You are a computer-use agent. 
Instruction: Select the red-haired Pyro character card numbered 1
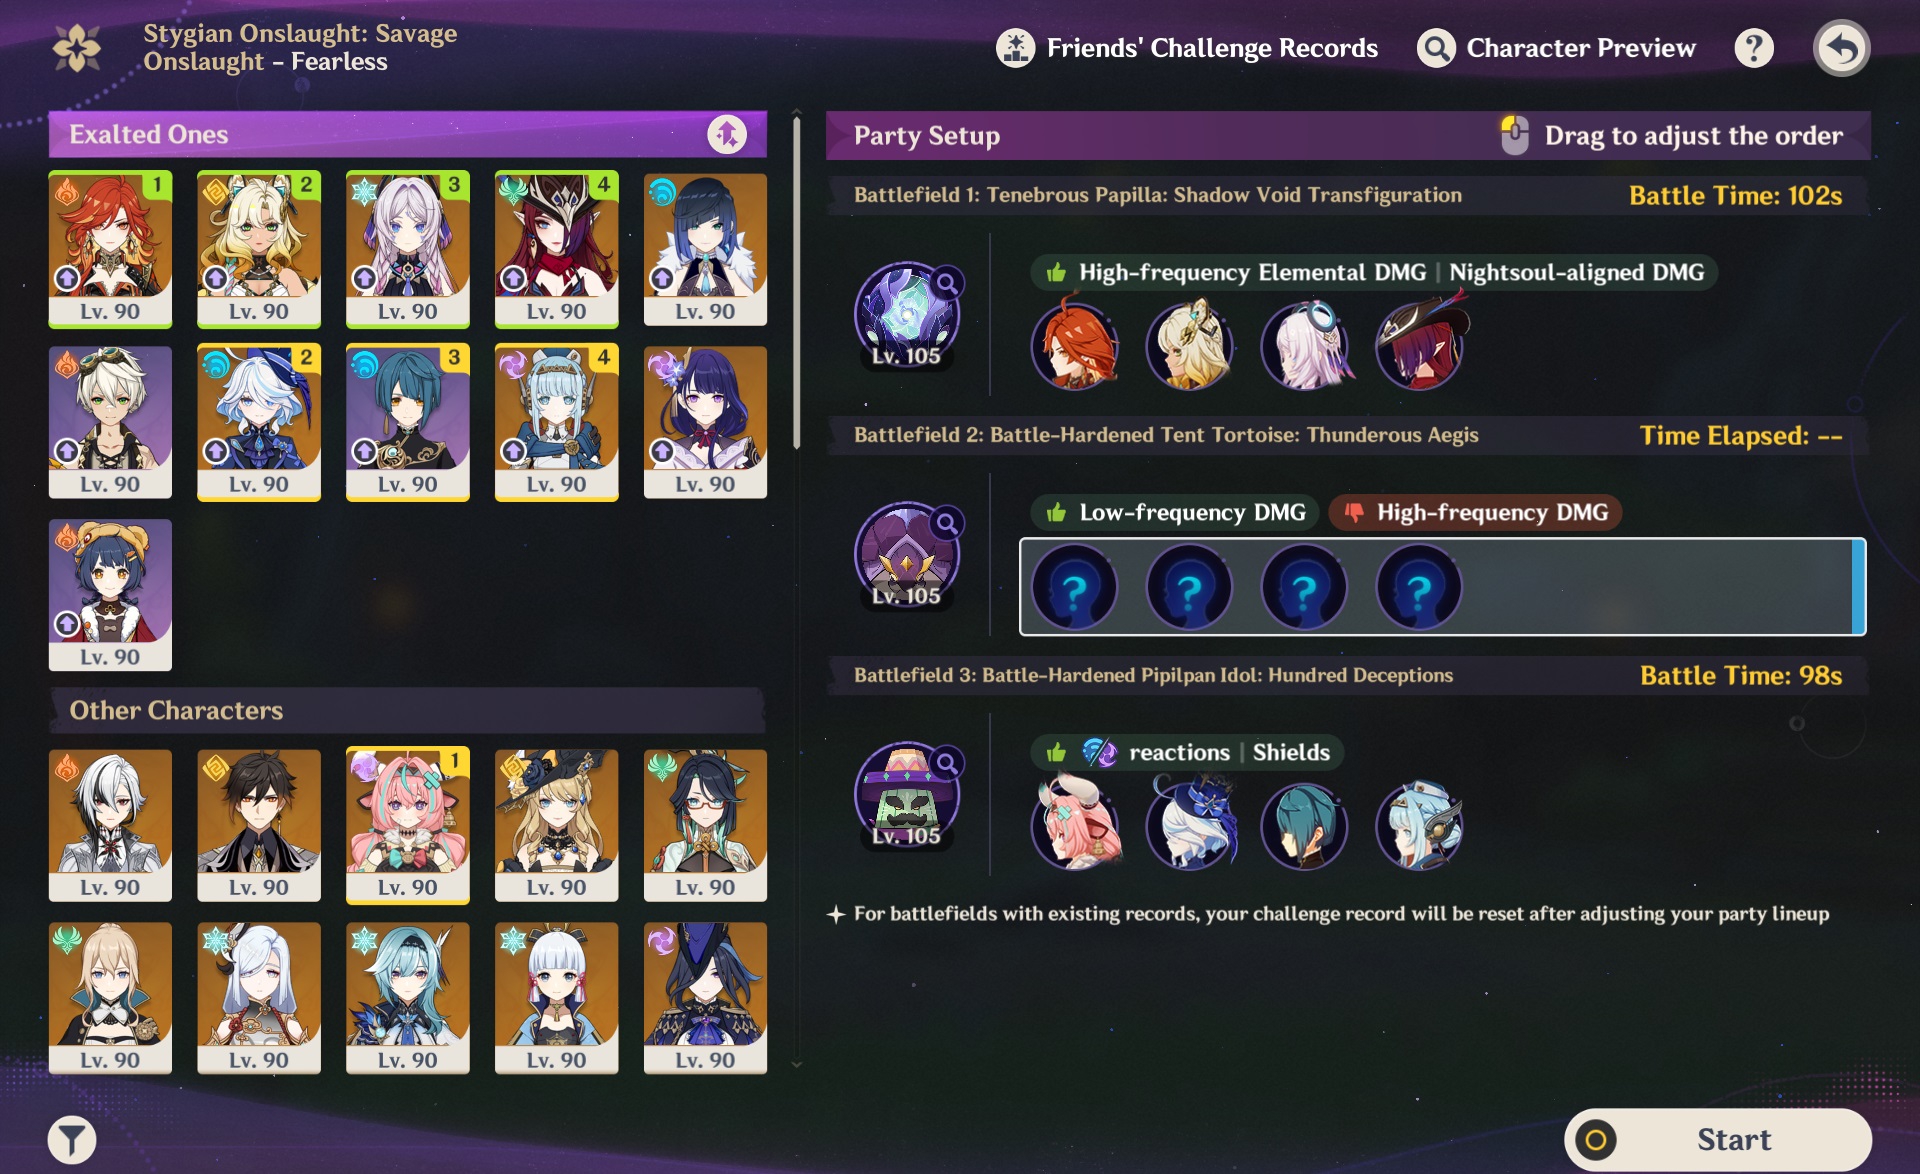(x=110, y=249)
